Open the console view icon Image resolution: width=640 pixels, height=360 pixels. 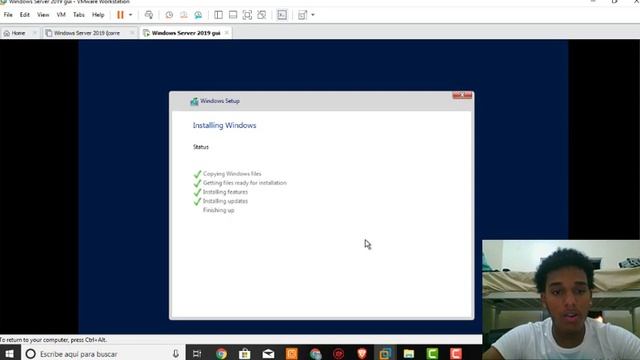(282, 15)
